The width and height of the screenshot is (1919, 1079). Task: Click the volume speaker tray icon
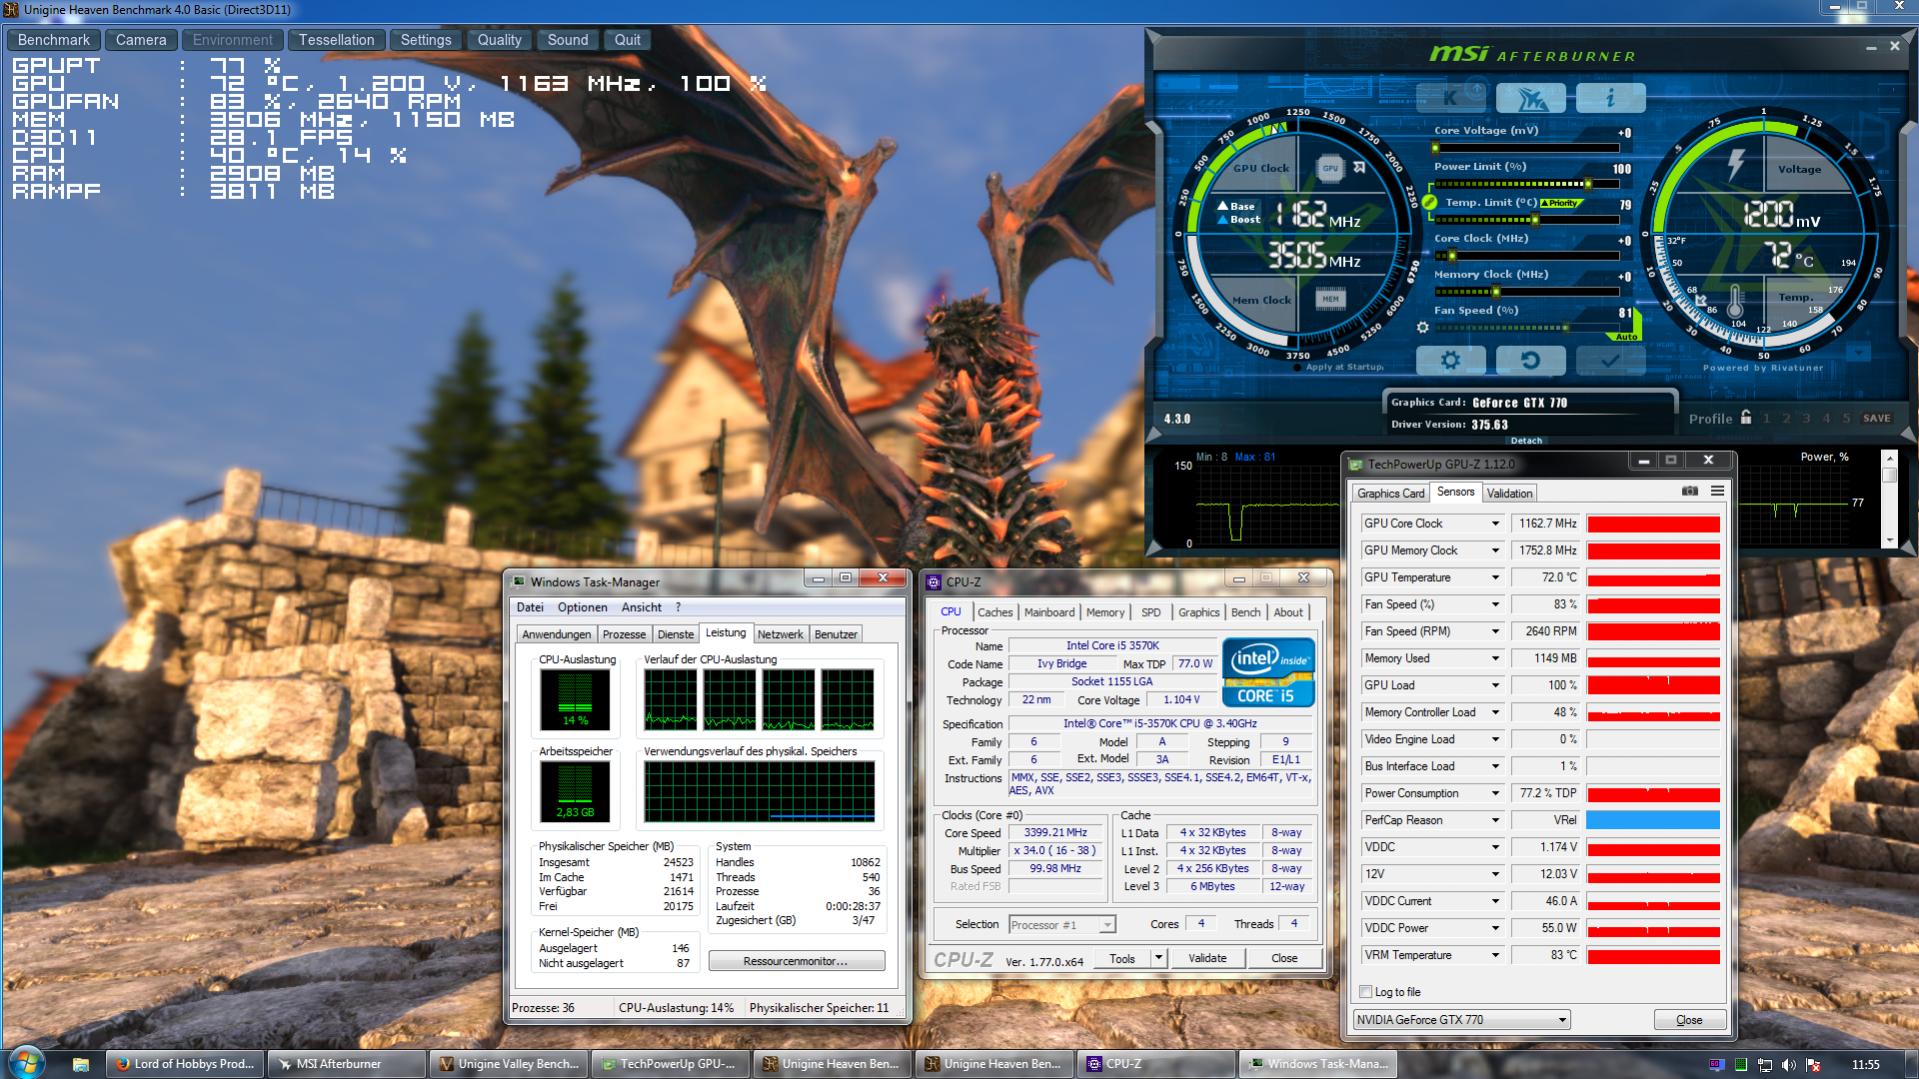[x=1789, y=1065]
